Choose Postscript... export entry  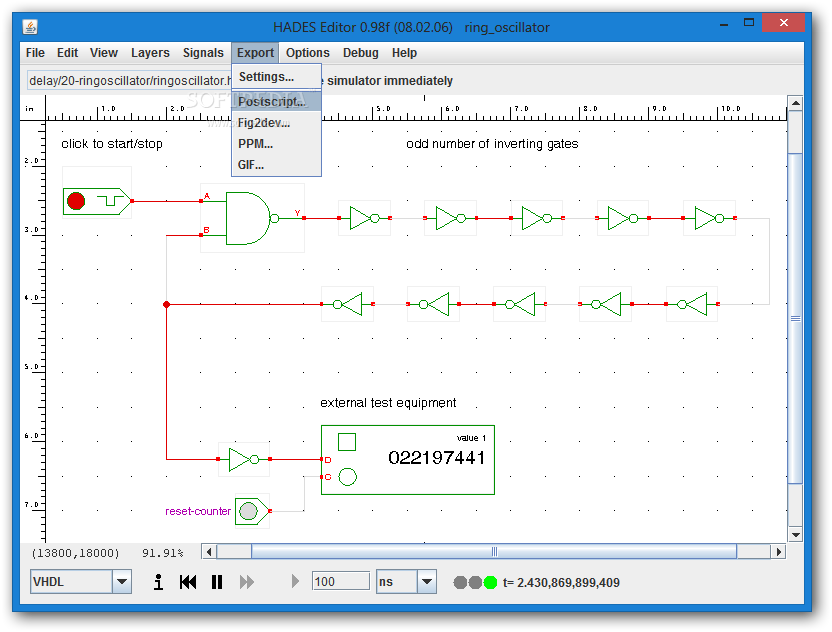[x=276, y=101]
